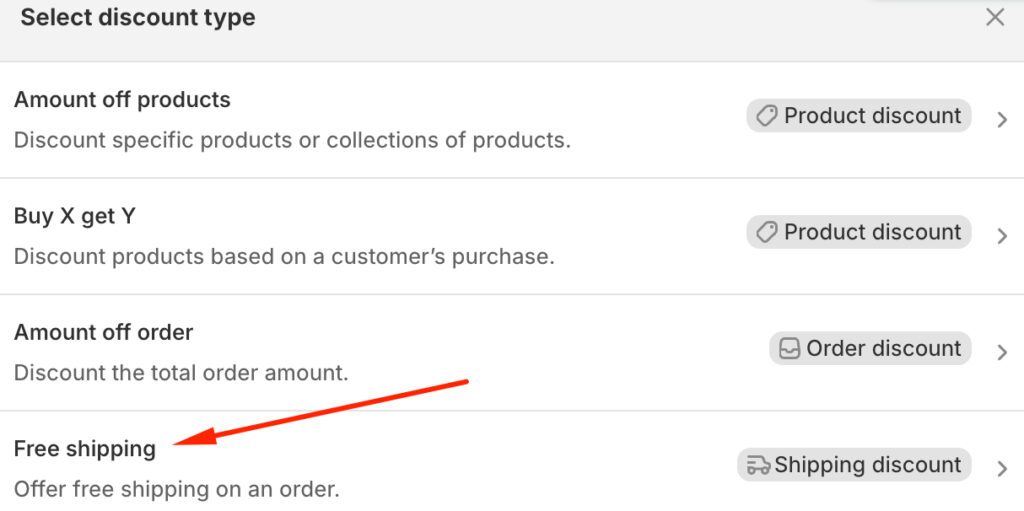
Task: Click the Order discount badge text
Action: tap(883, 349)
